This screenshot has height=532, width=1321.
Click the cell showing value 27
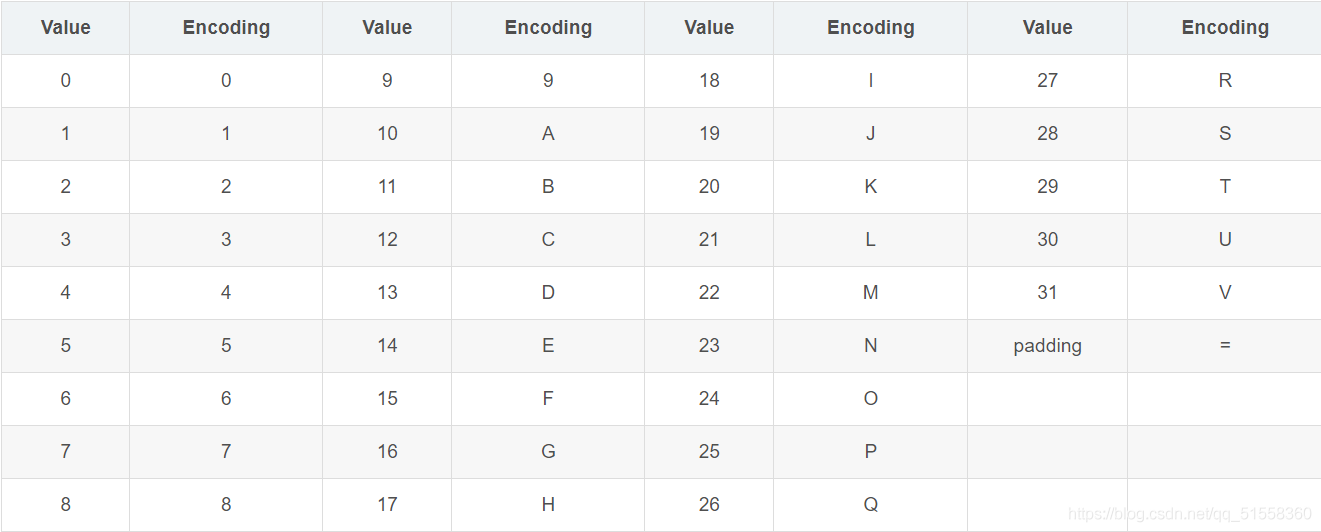coord(1047,81)
